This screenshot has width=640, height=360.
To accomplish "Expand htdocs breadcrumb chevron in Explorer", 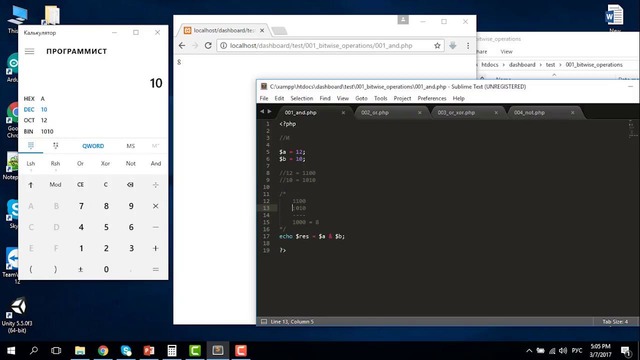I will coord(504,65).
